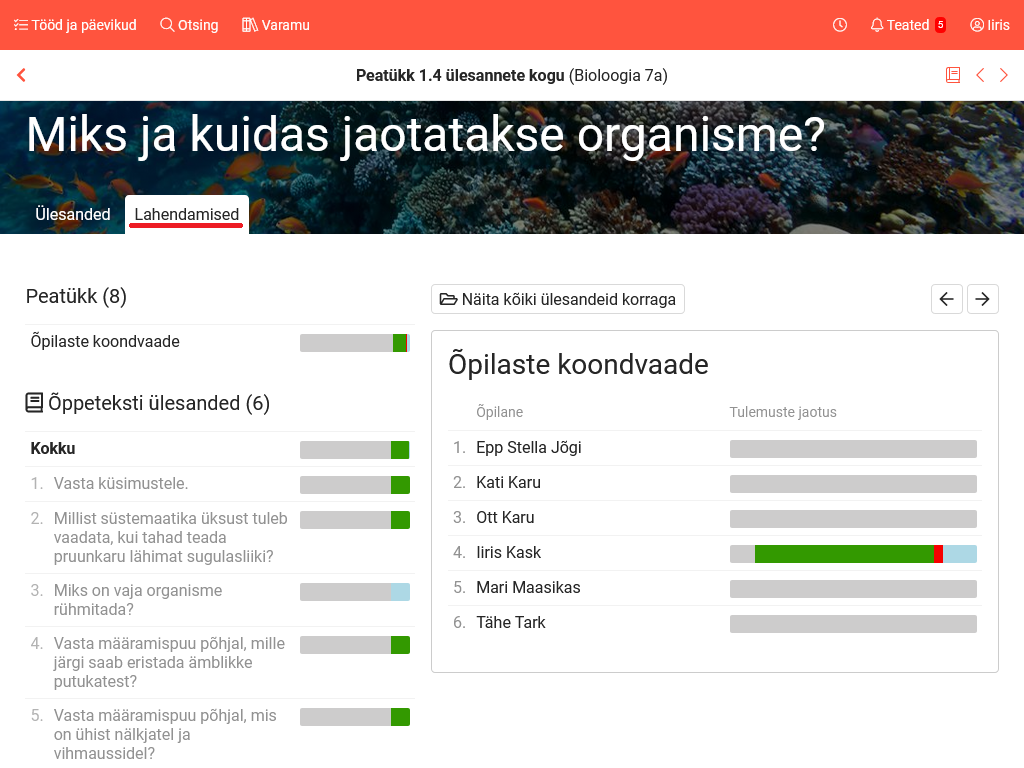Viewport: 1024px width, 768px height.
Task: Open the clock history icon
Action: coord(840,25)
